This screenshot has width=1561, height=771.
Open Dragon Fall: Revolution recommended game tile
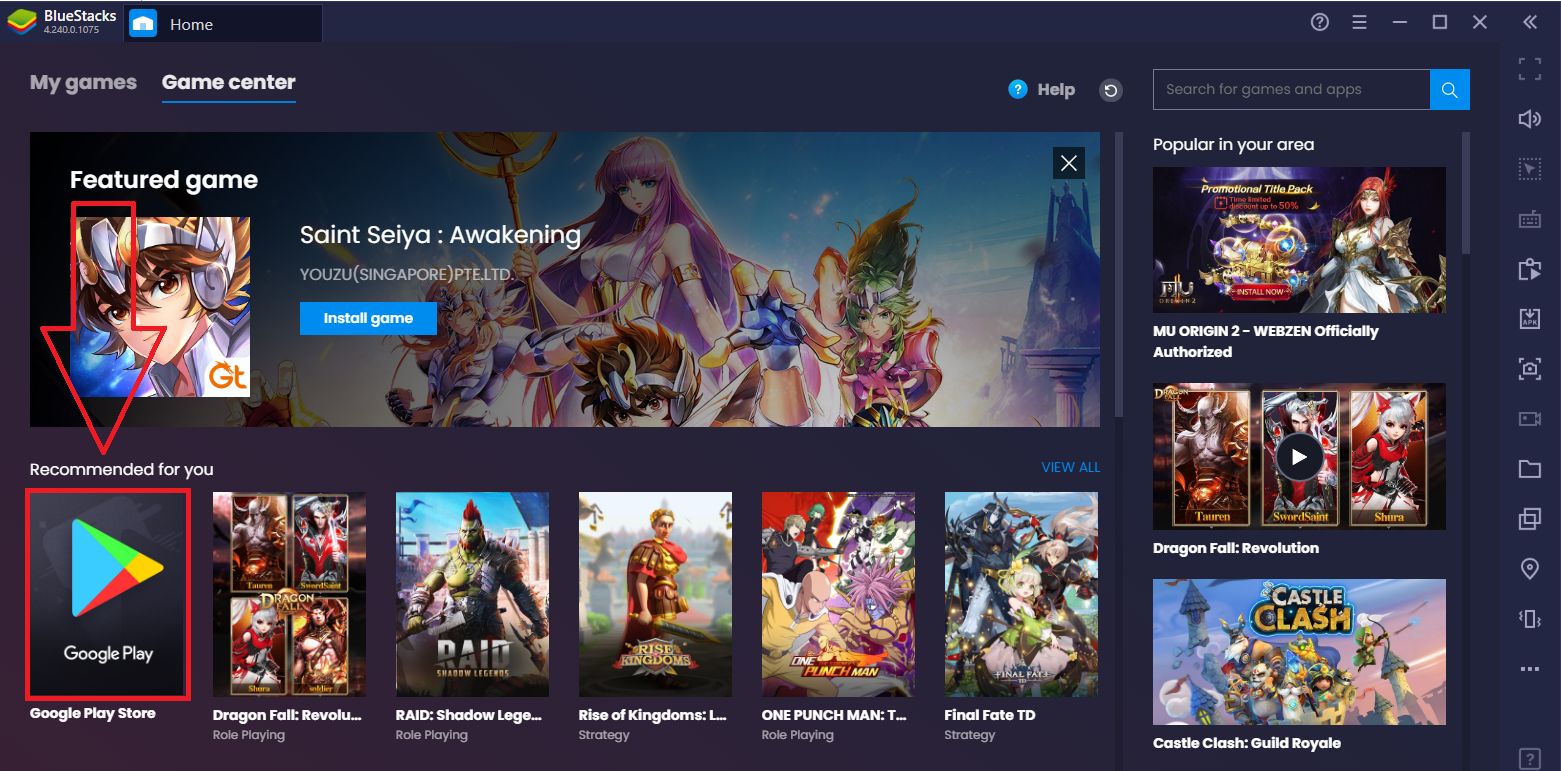click(x=289, y=594)
